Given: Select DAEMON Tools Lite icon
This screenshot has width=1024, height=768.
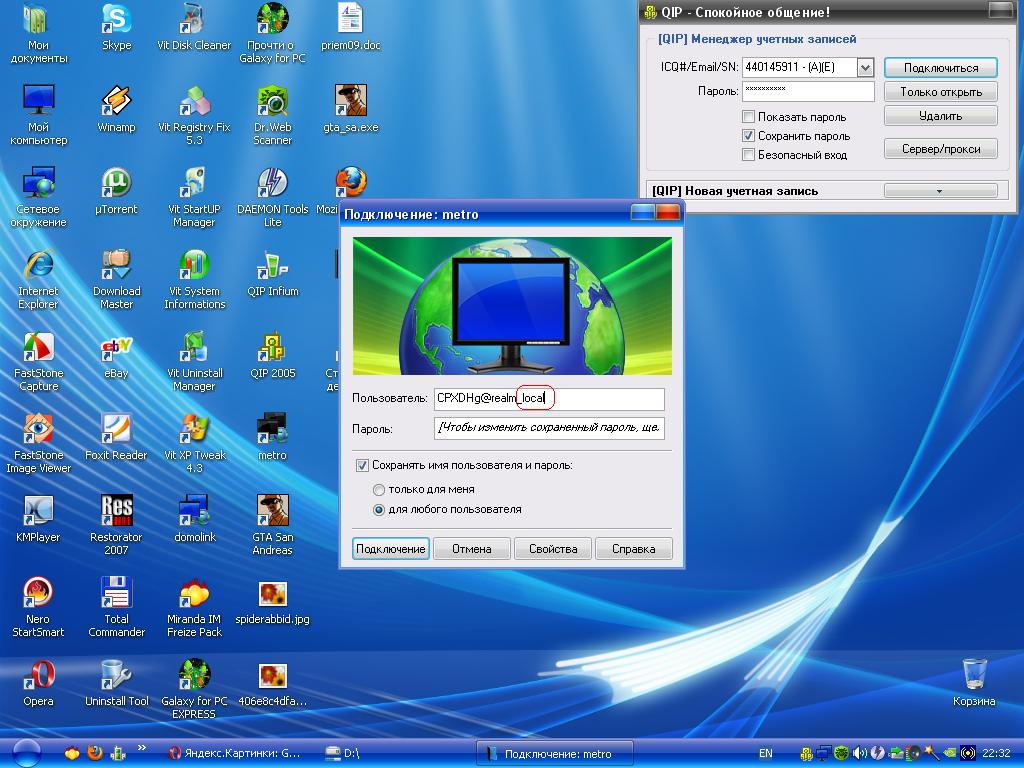Looking at the screenshot, I should pos(272,197).
